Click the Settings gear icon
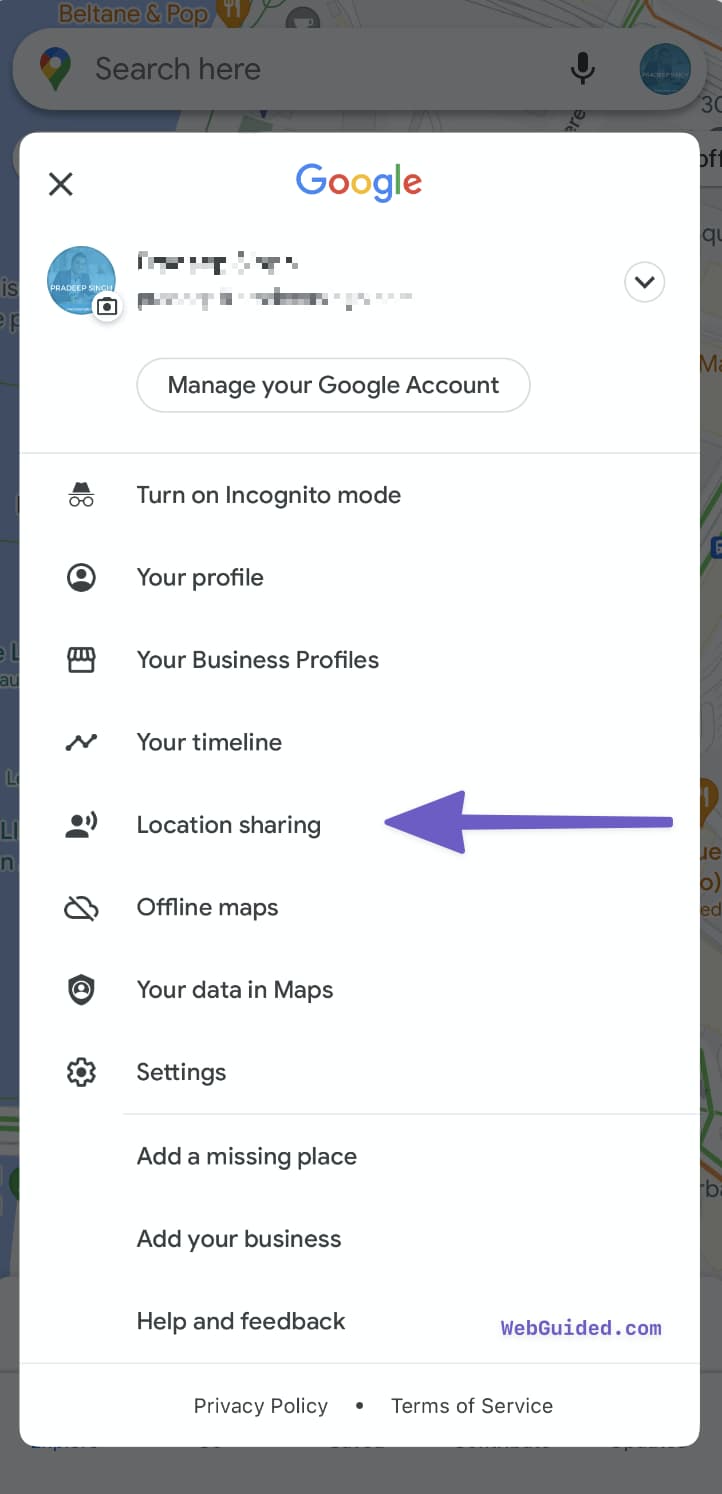The width and height of the screenshot is (722, 1494). [x=81, y=1071]
